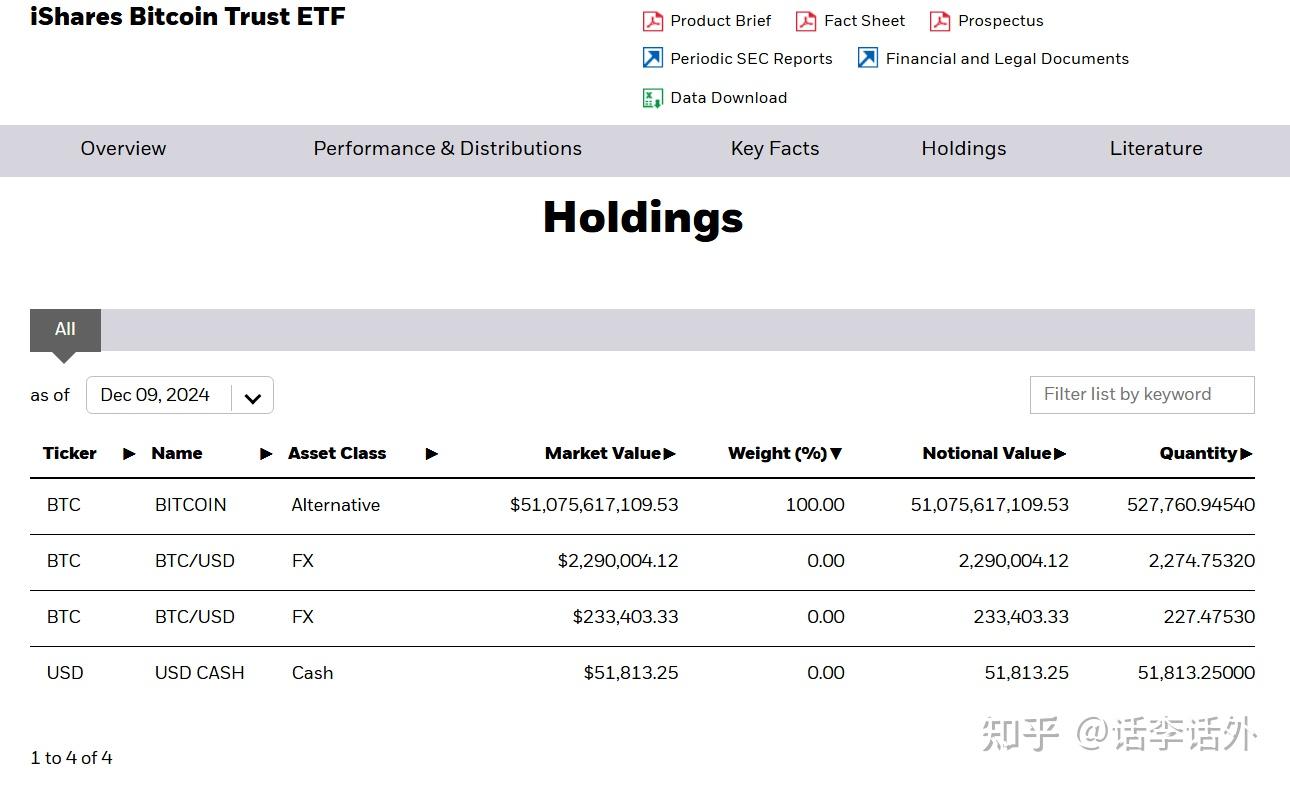Sort by Ticker column arrow
The image size is (1290, 785).
coord(129,454)
